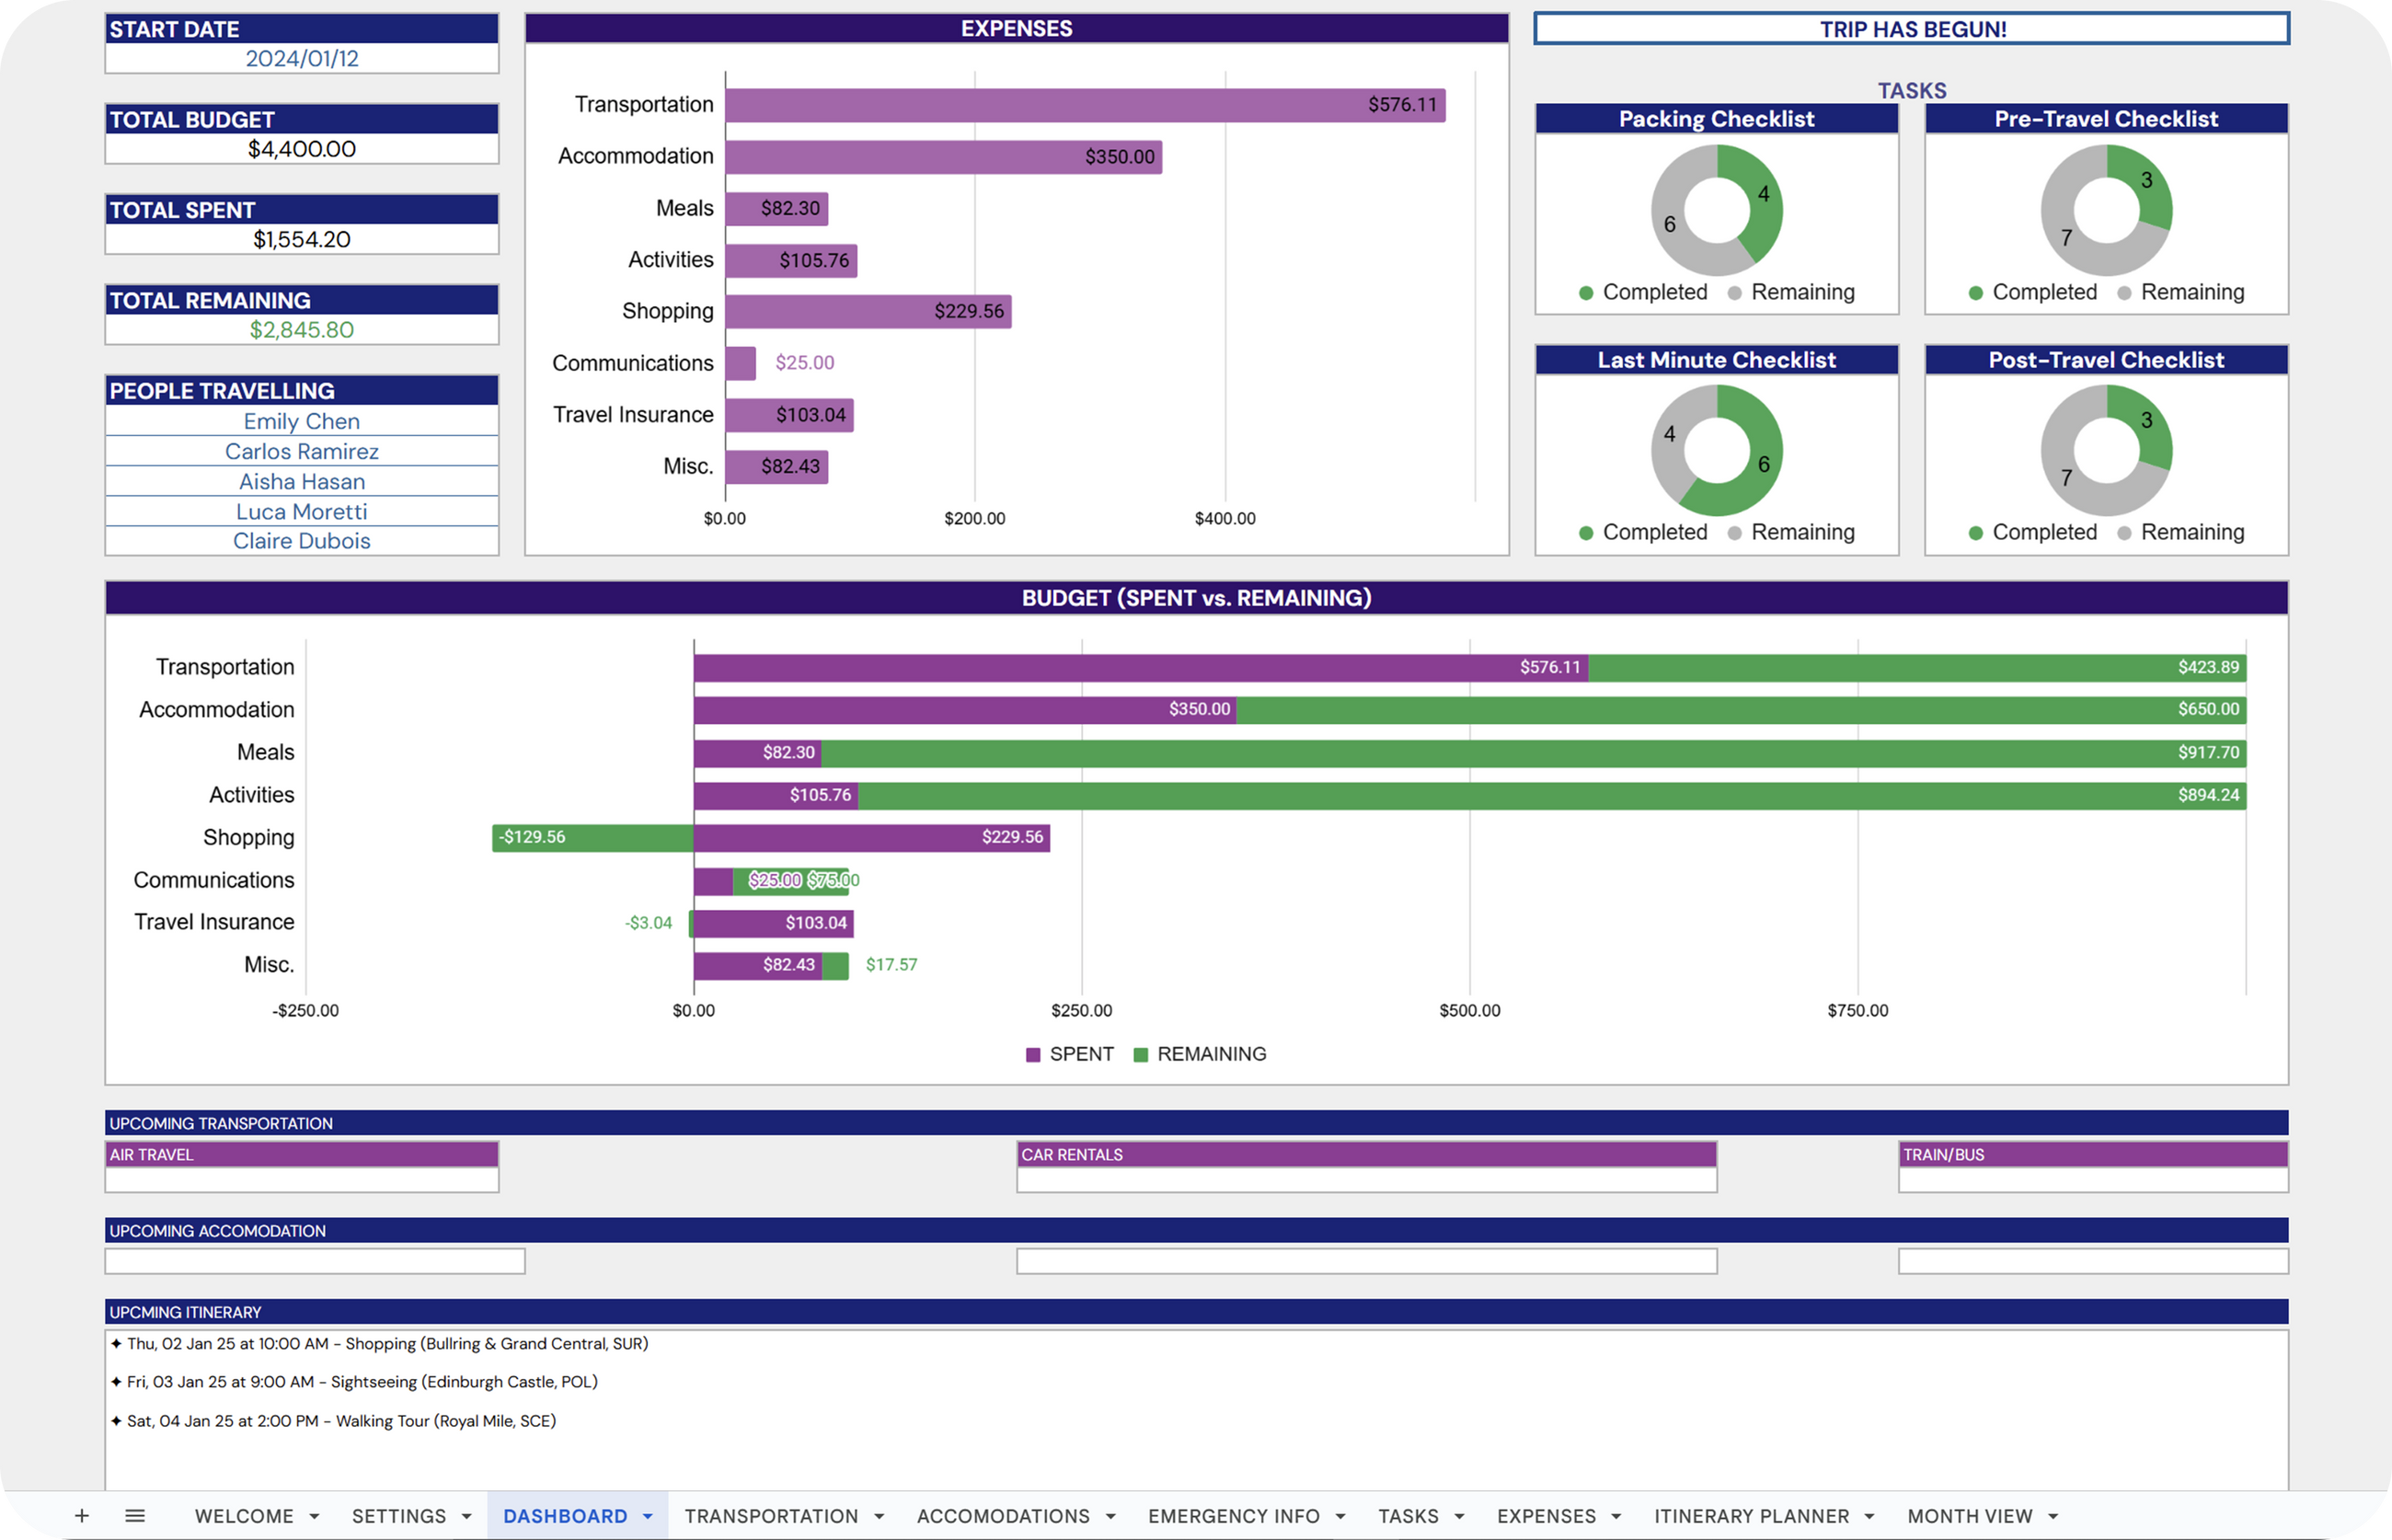Open the DASHBOARD tab dropdown arrow
The image size is (2392, 1540).
pos(648,1517)
